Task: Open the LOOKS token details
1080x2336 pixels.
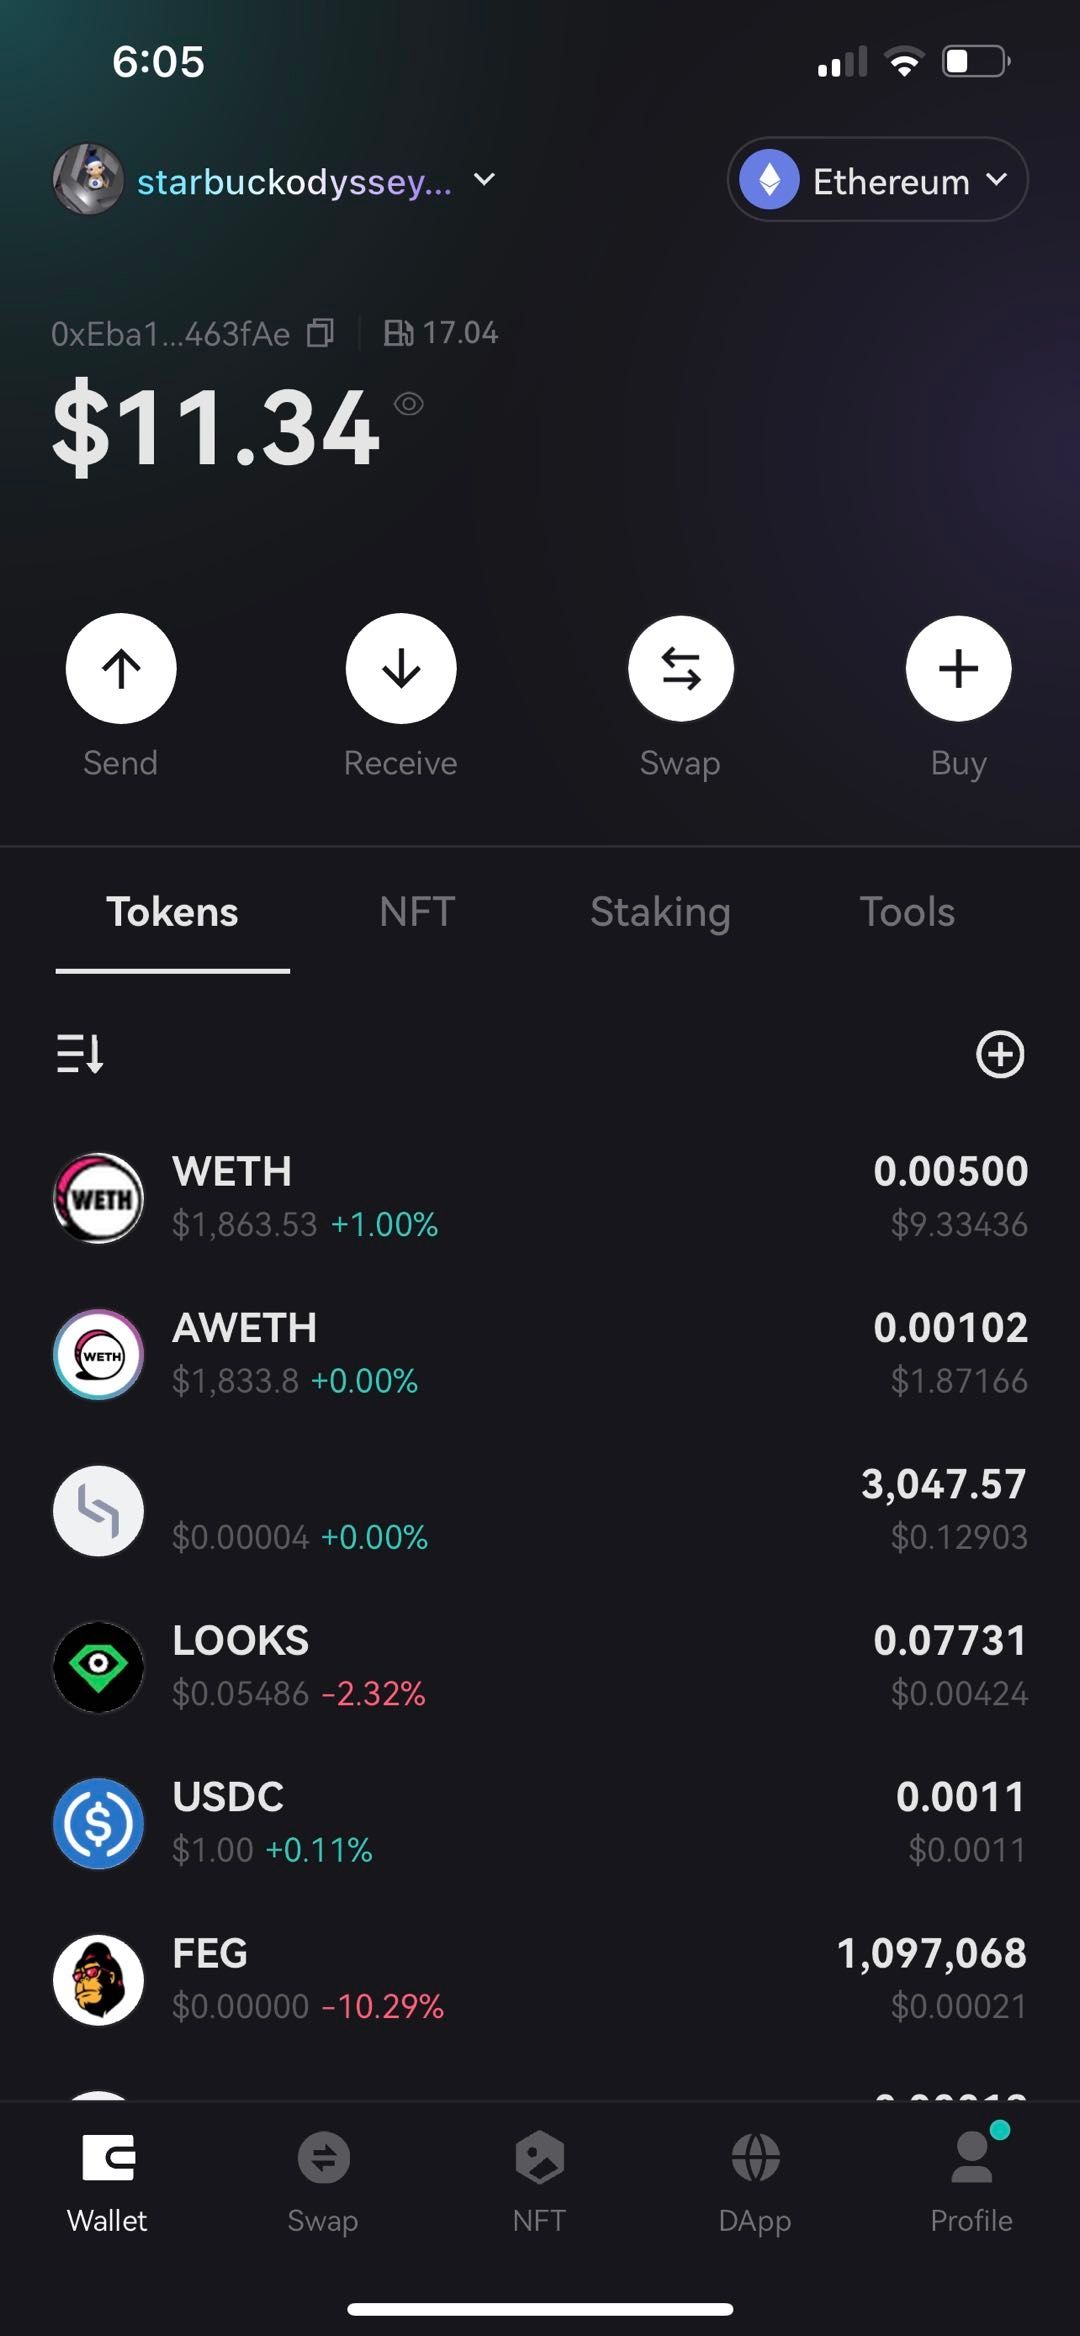Action: (540, 1667)
